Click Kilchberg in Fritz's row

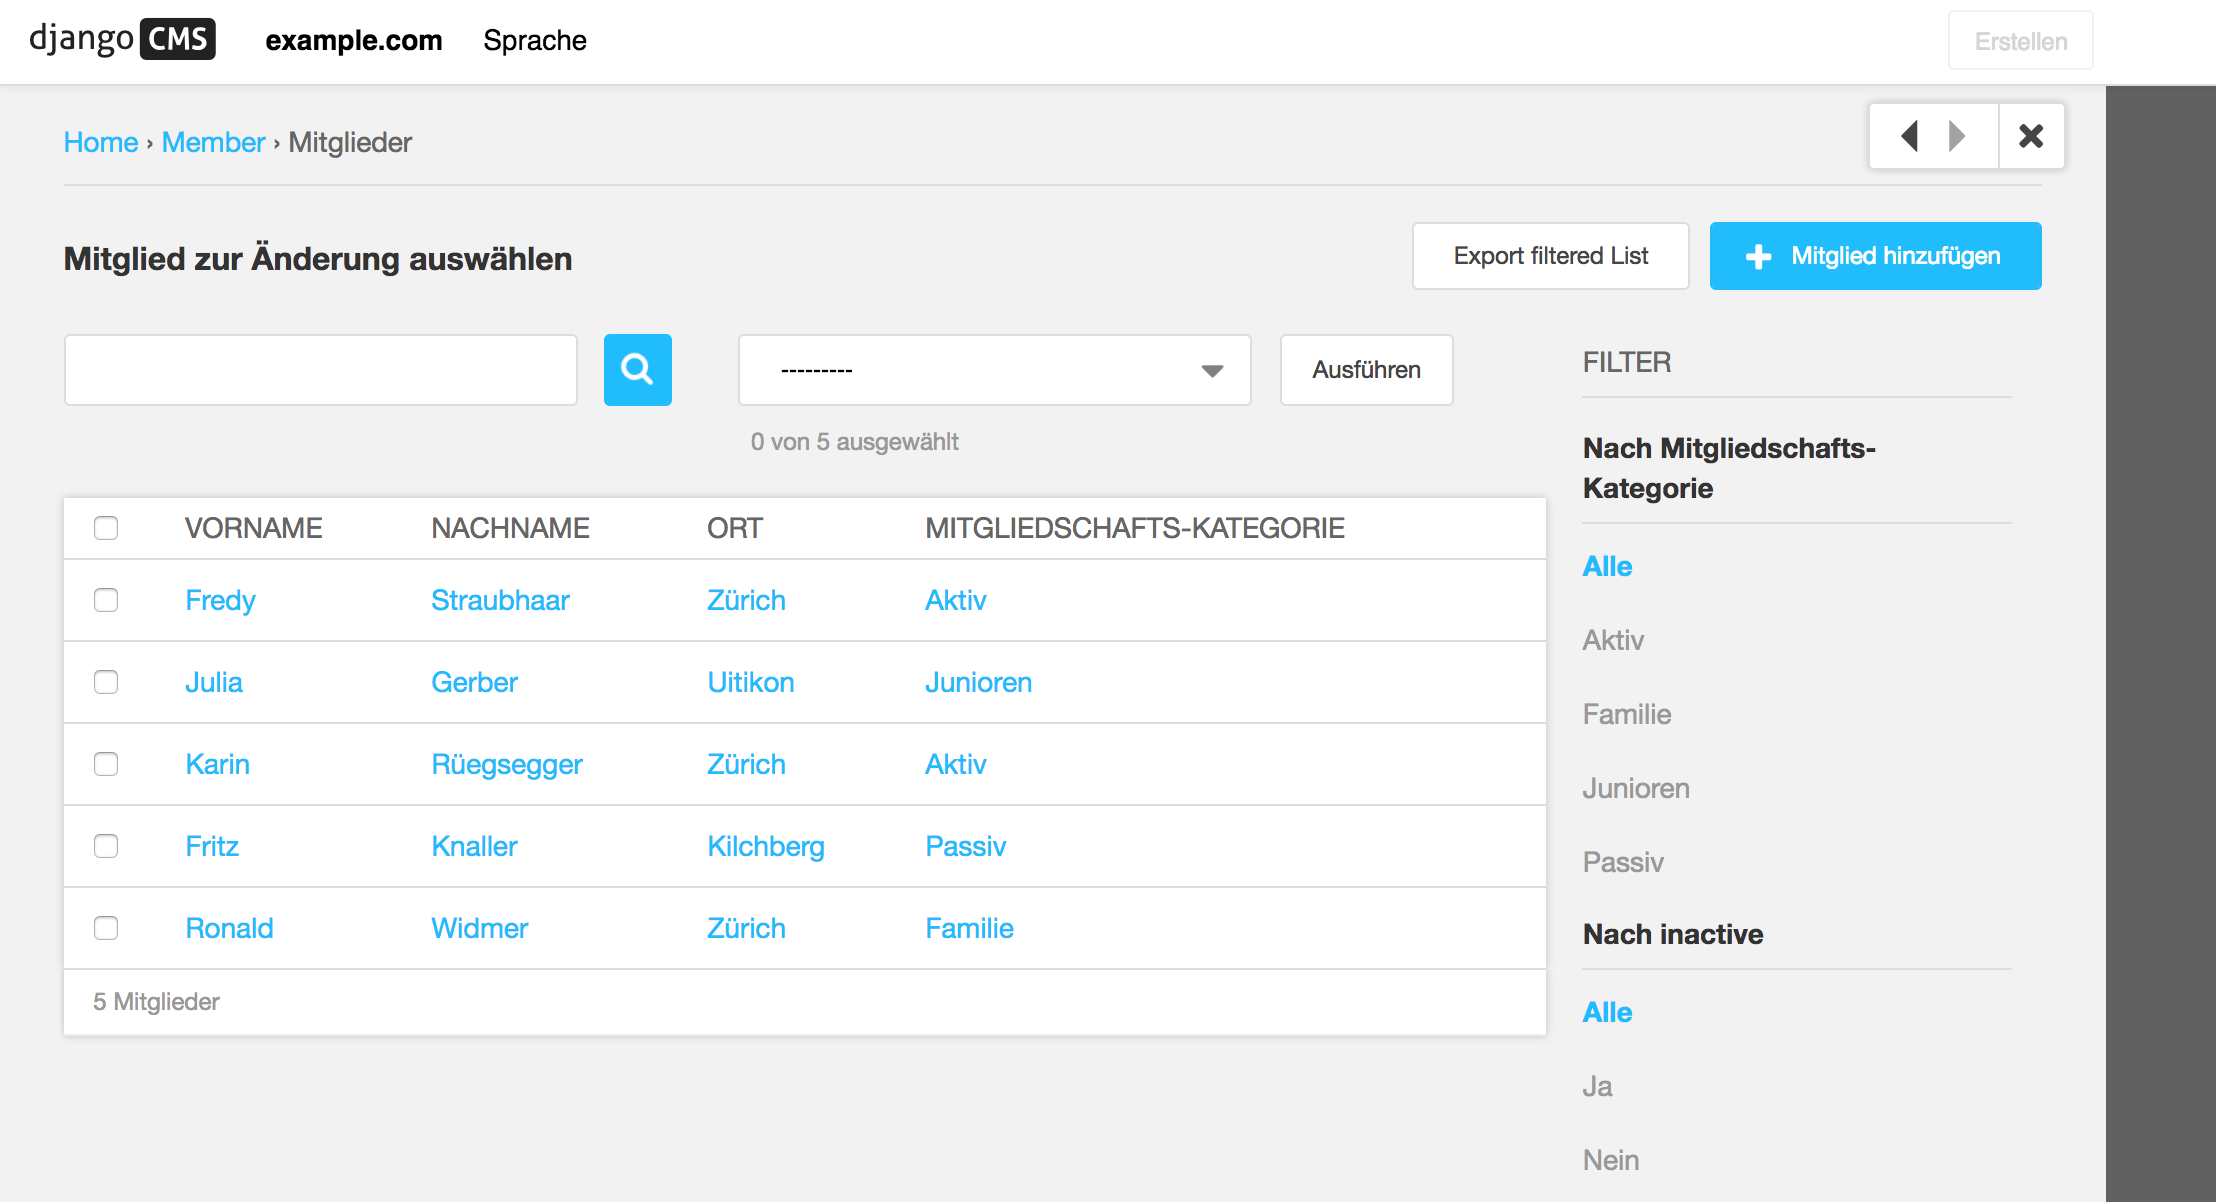766,846
